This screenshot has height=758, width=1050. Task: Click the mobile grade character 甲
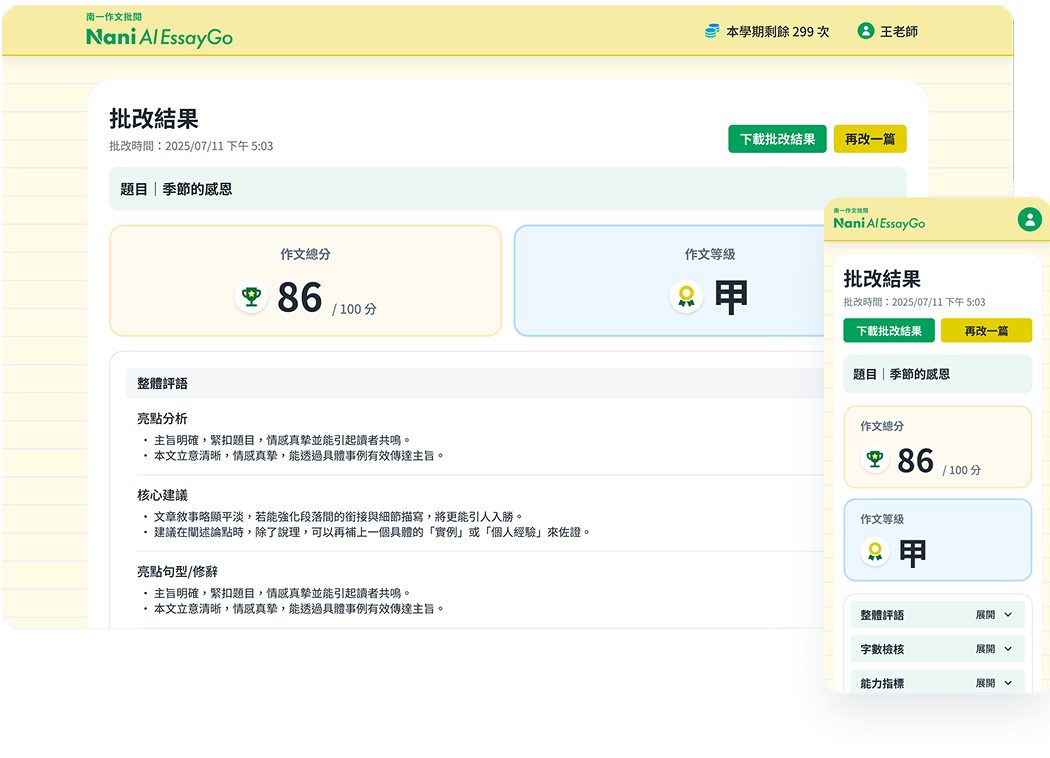coord(912,553)
